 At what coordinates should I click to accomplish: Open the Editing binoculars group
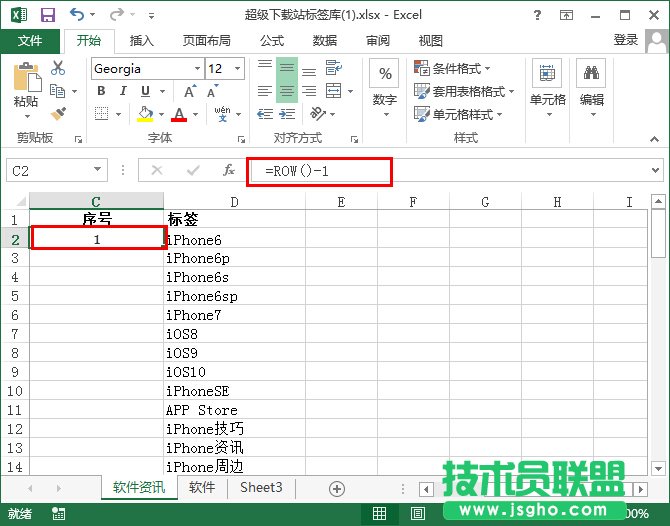click(591, 85)
